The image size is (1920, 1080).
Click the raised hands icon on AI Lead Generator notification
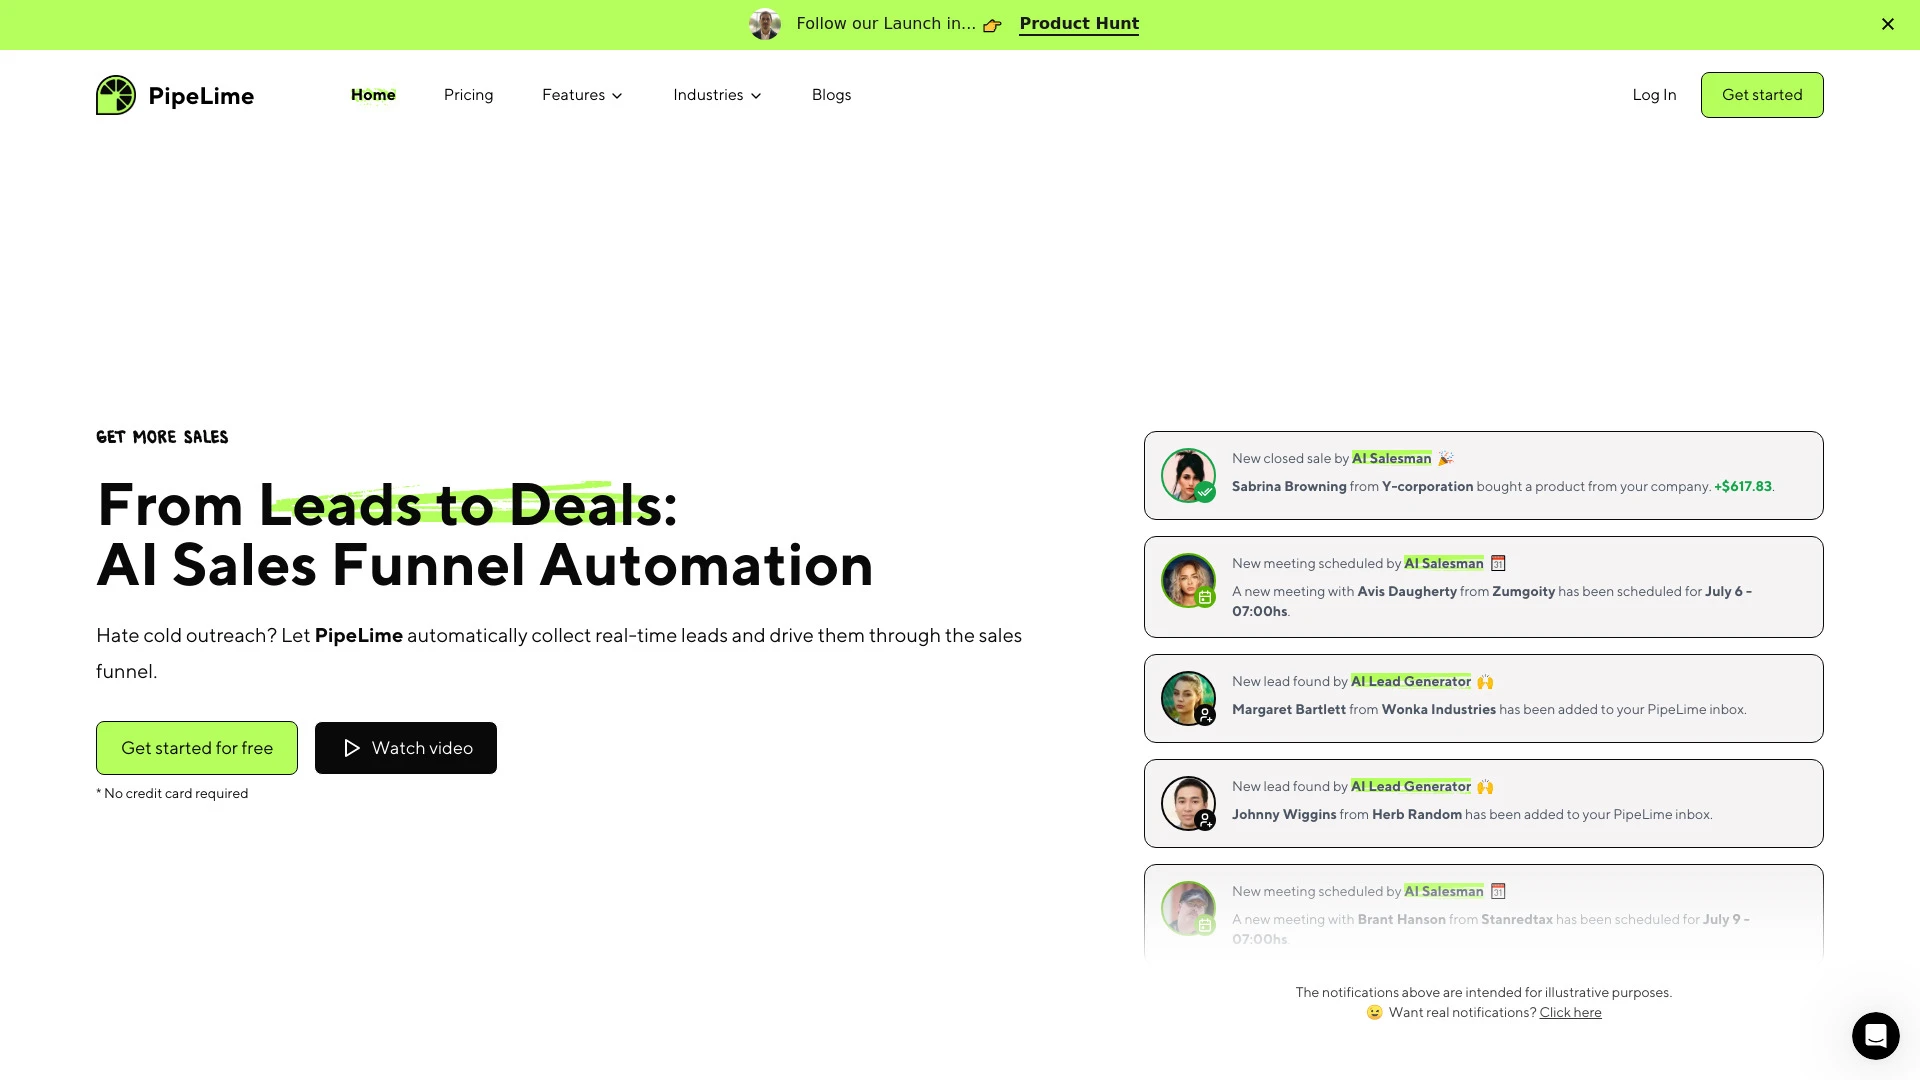1486,680
